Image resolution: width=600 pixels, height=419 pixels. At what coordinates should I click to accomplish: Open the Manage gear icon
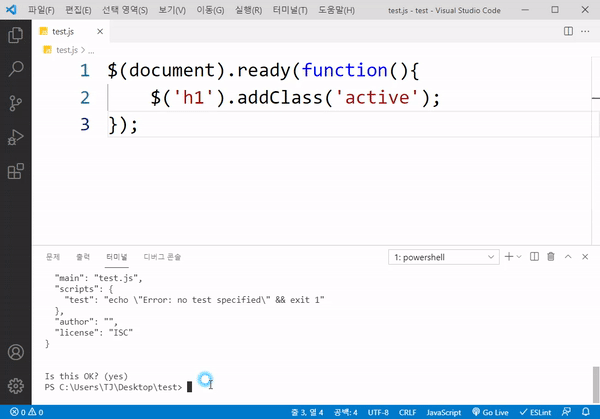pos(16,386)
